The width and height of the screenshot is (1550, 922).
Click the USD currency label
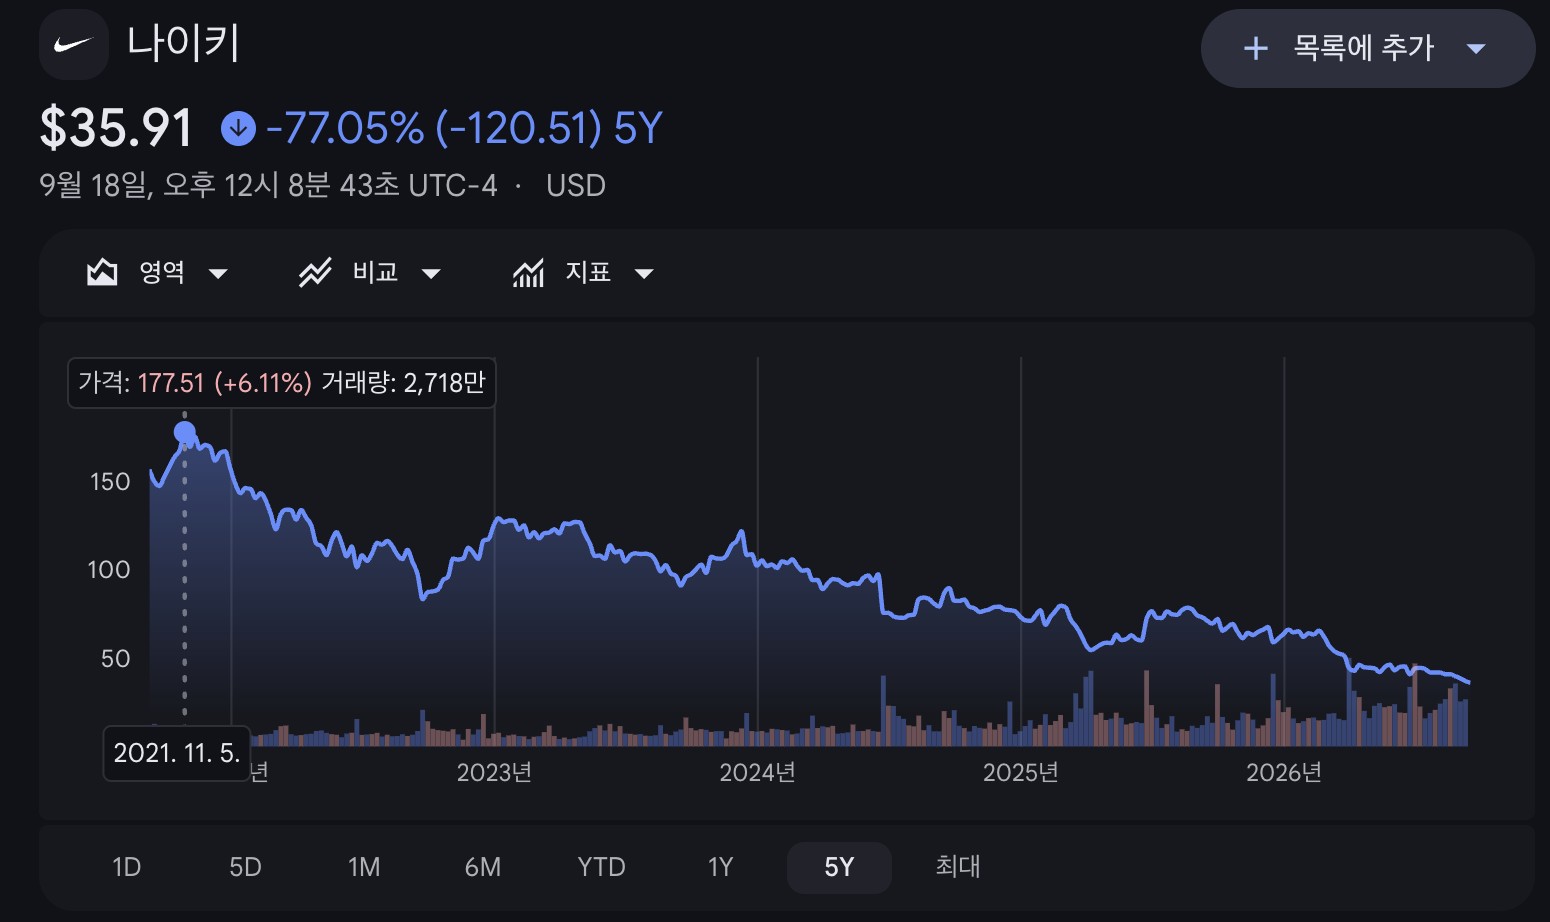click(576, 186)
